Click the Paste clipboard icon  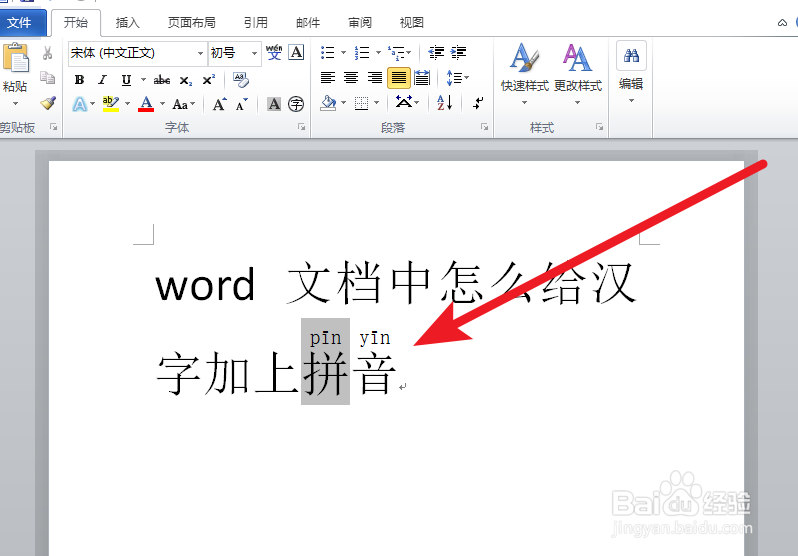[x=15, y=58]
